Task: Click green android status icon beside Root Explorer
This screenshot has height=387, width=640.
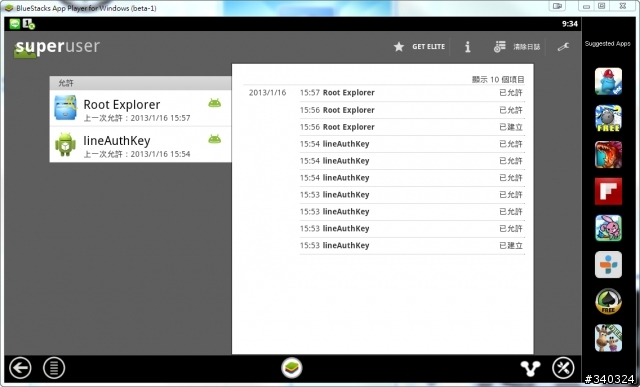Action: coord(214,103)
